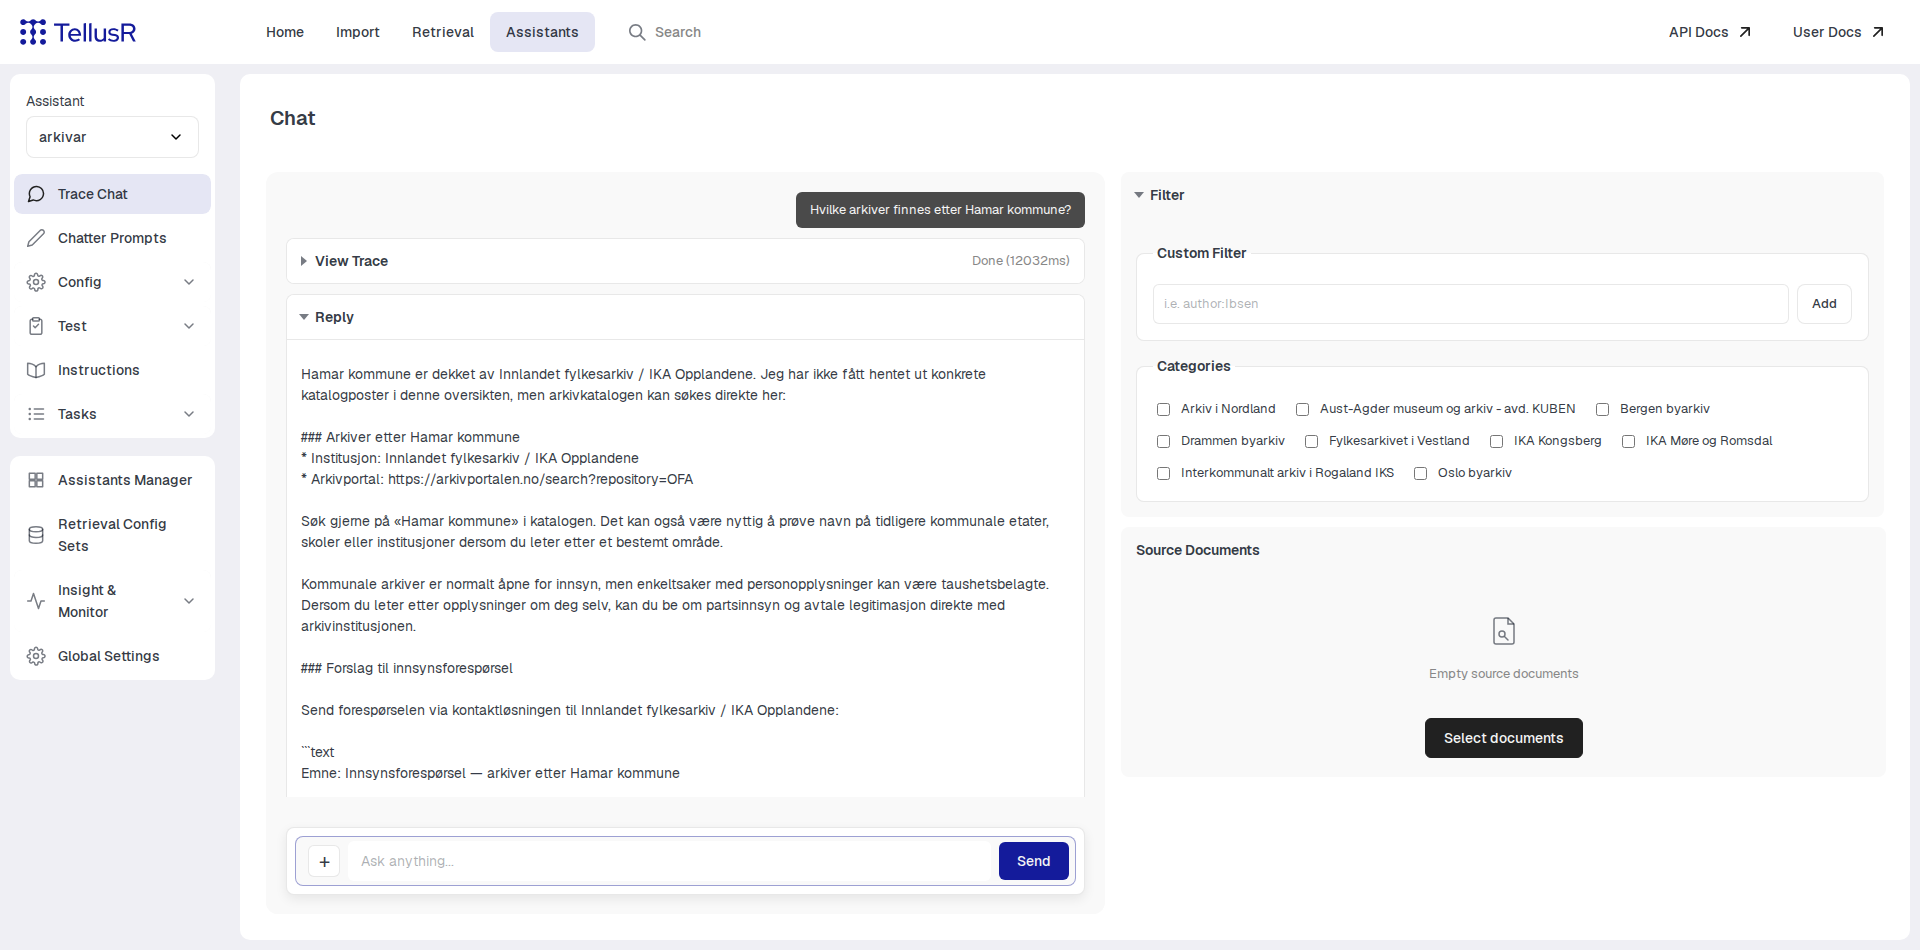Collapse the Filter panel
This screenshot has height=950, width=1920.
[x=1159, y=195]
